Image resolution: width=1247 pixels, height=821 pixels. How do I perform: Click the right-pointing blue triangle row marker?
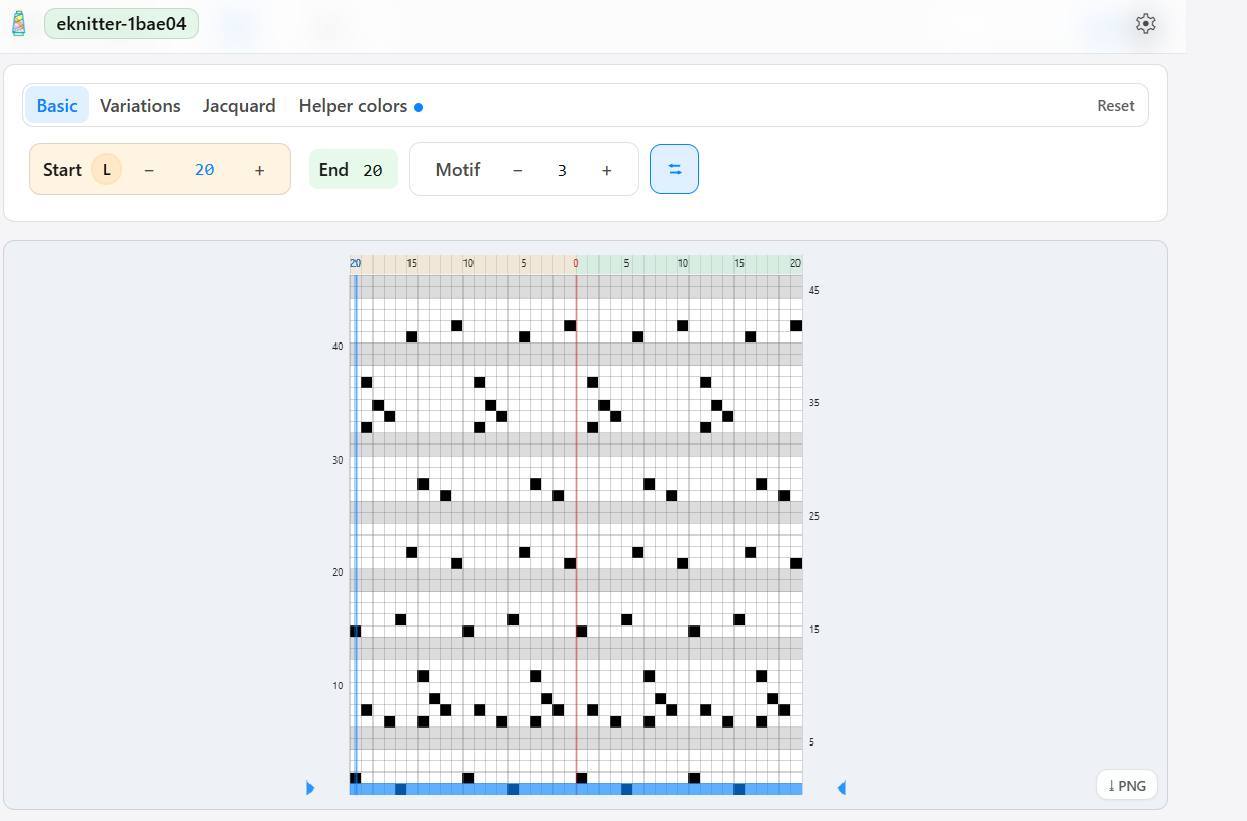(x=310, y=788)
